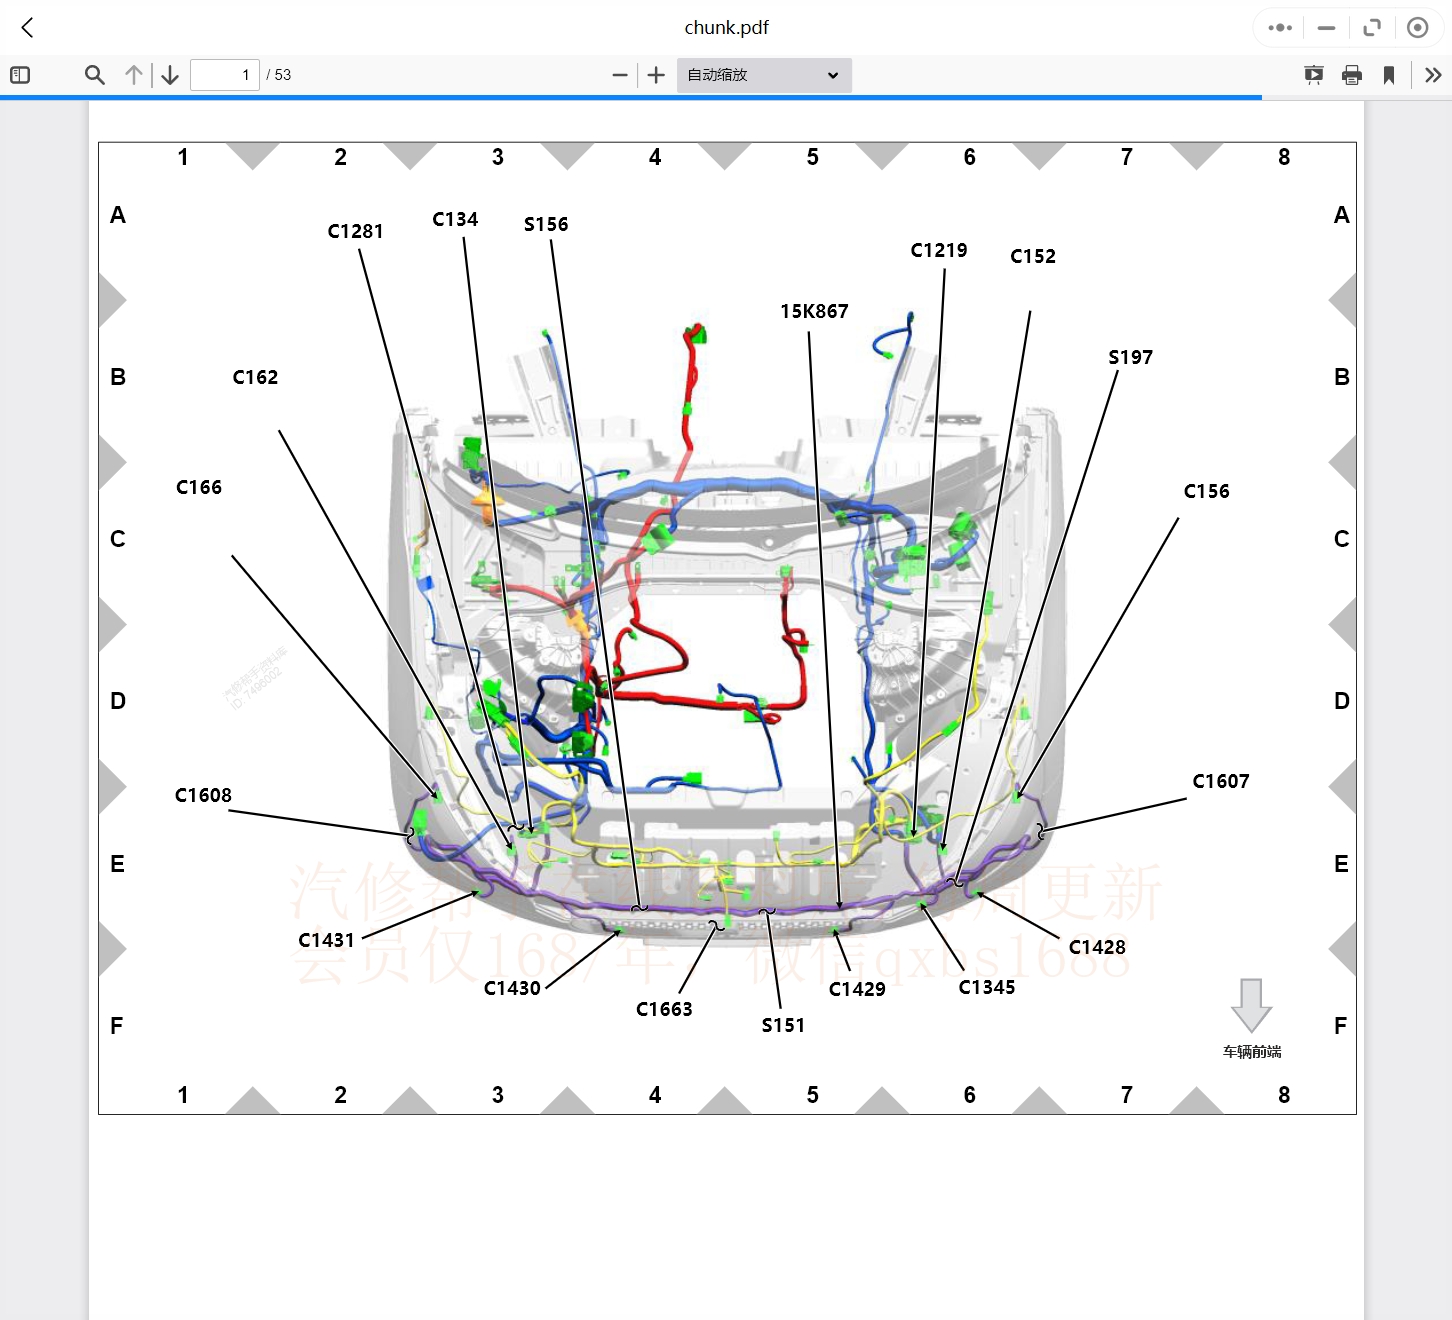Image resolution: width=1452 pixels, height=1320 pixels.
Task: Open the 自动缩放 zoom dropdown
Action: (764, 75)
